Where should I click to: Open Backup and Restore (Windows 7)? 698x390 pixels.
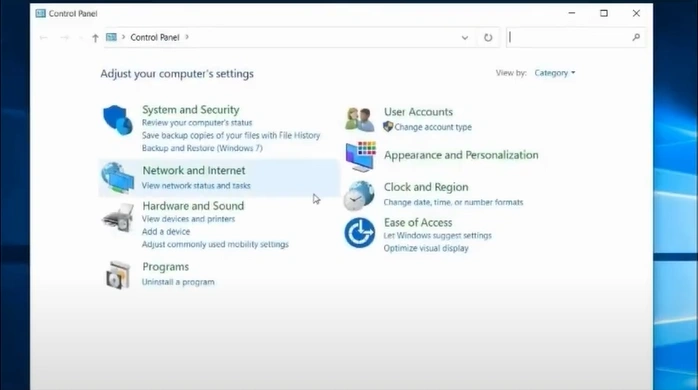point(202,148)
